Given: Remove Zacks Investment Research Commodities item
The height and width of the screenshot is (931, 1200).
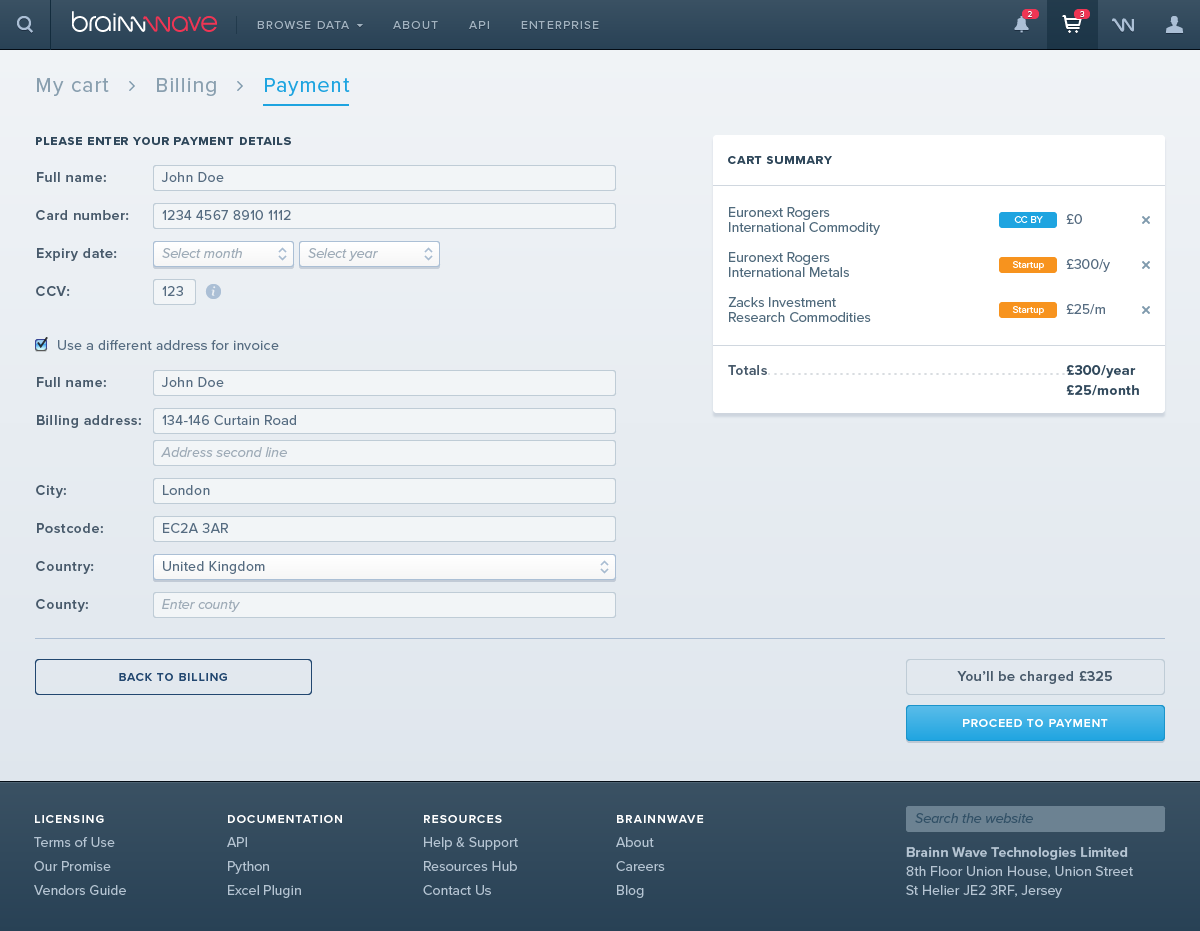Looking at the screenshot, I should (x=1146, y=310).
